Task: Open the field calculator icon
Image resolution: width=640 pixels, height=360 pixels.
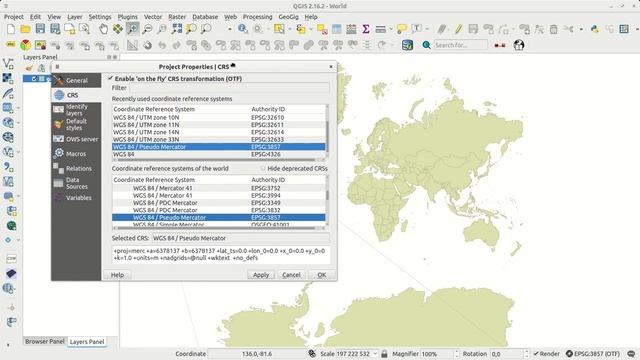Action: coord(351,29)
